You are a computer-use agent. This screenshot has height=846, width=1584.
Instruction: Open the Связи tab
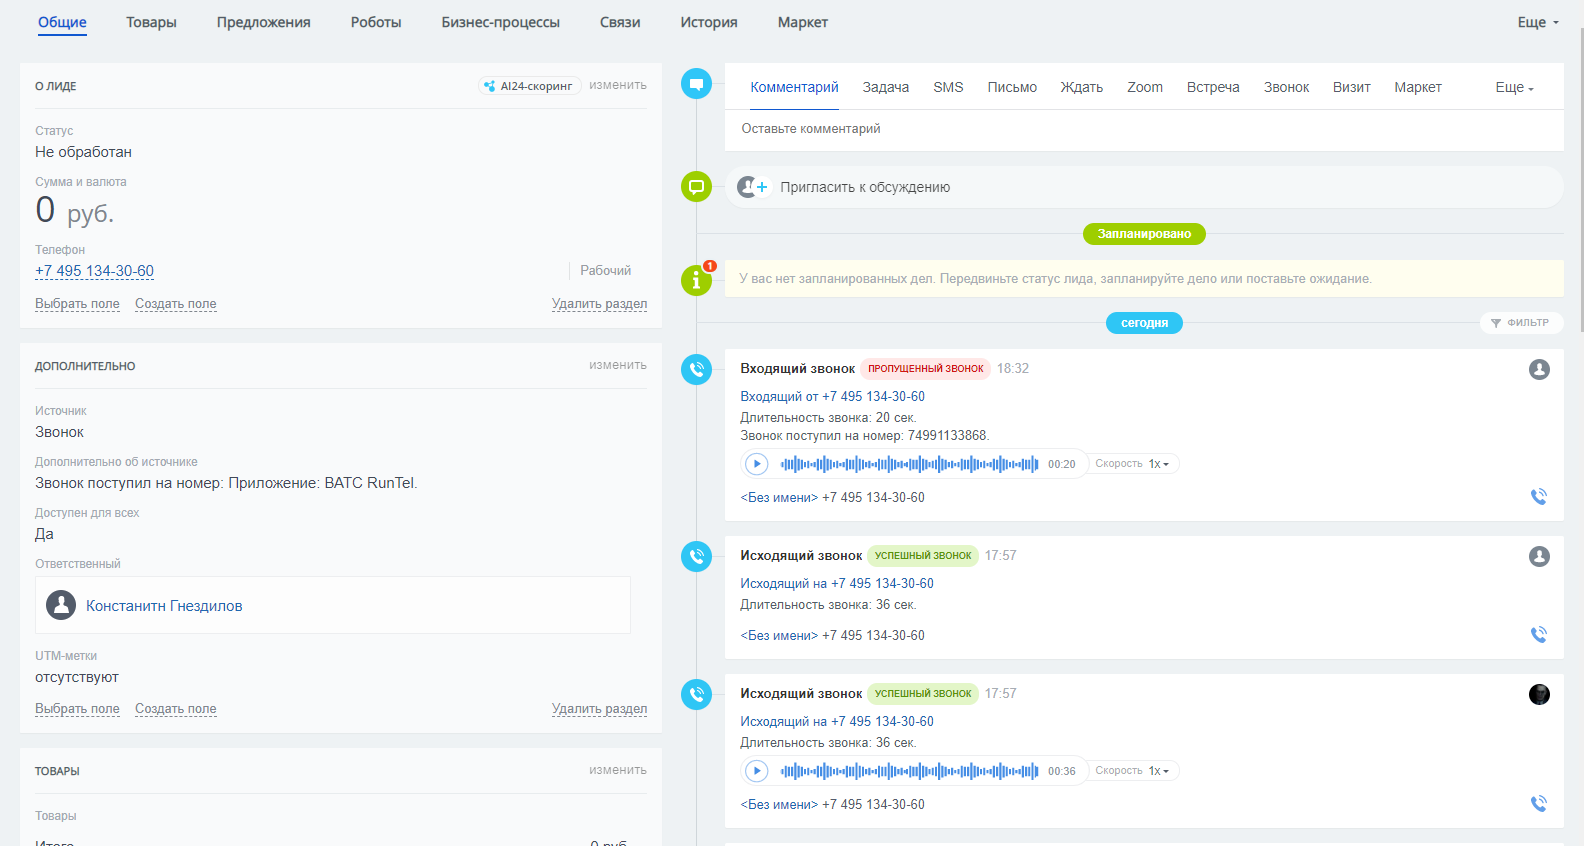(620, 22)
